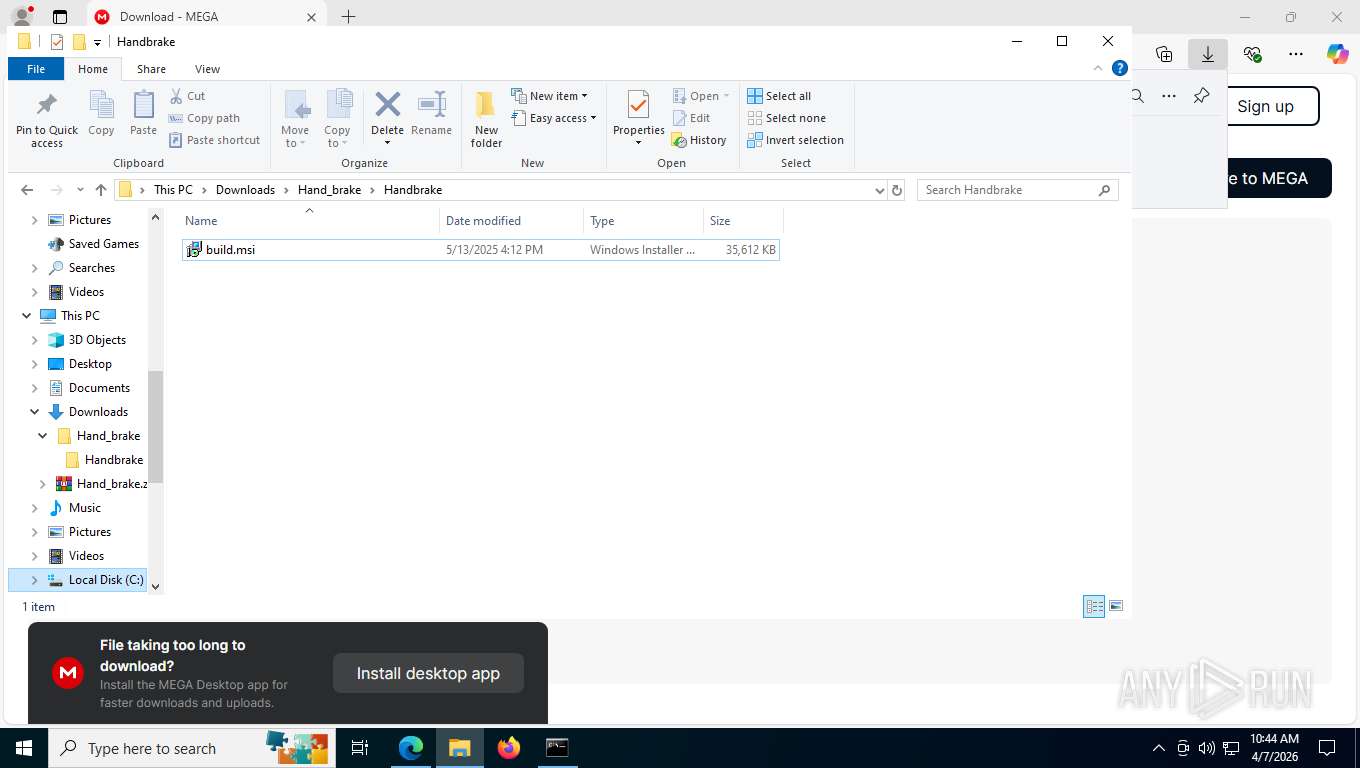Open Firefox from the taskbar

(509, 748)
